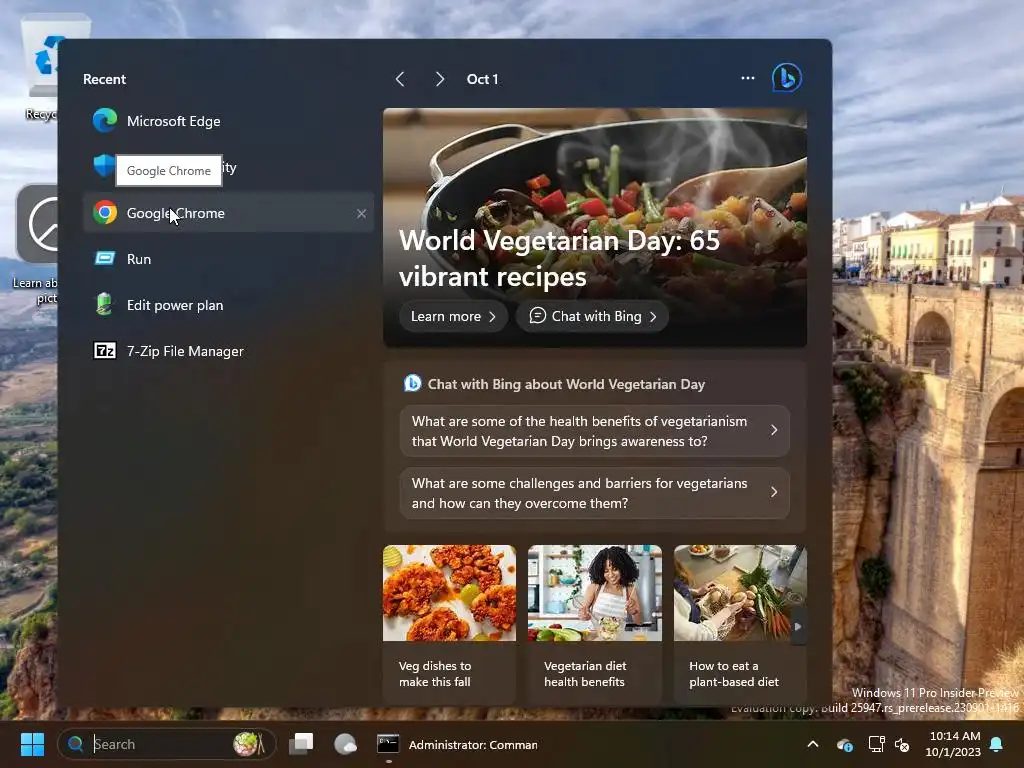Focus the taskbar Search box

click(167, 744)
